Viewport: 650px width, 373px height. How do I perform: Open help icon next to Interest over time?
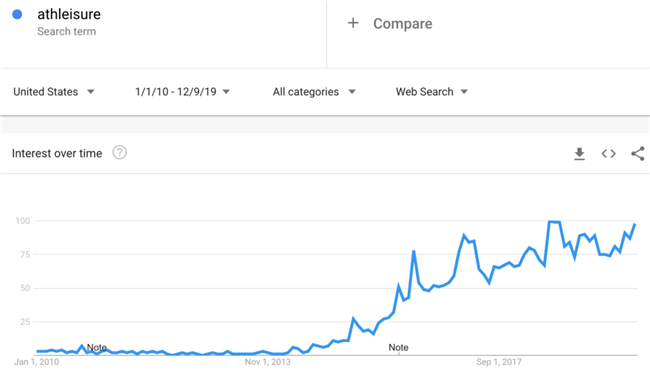[x=120, y=153]
